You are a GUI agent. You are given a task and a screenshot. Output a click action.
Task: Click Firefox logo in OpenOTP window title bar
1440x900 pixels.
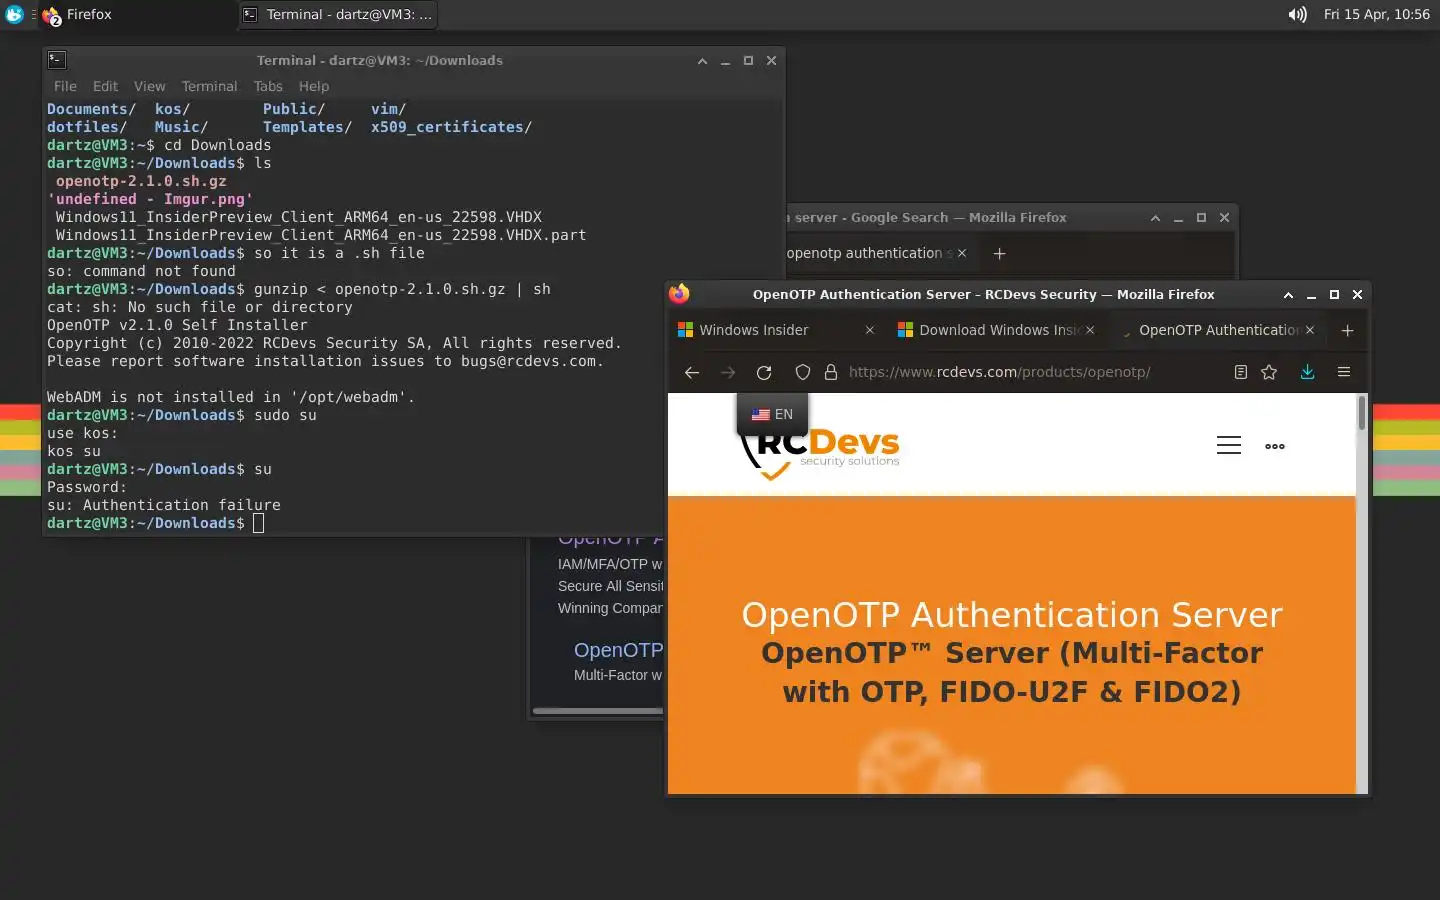(x=680, y=294)
